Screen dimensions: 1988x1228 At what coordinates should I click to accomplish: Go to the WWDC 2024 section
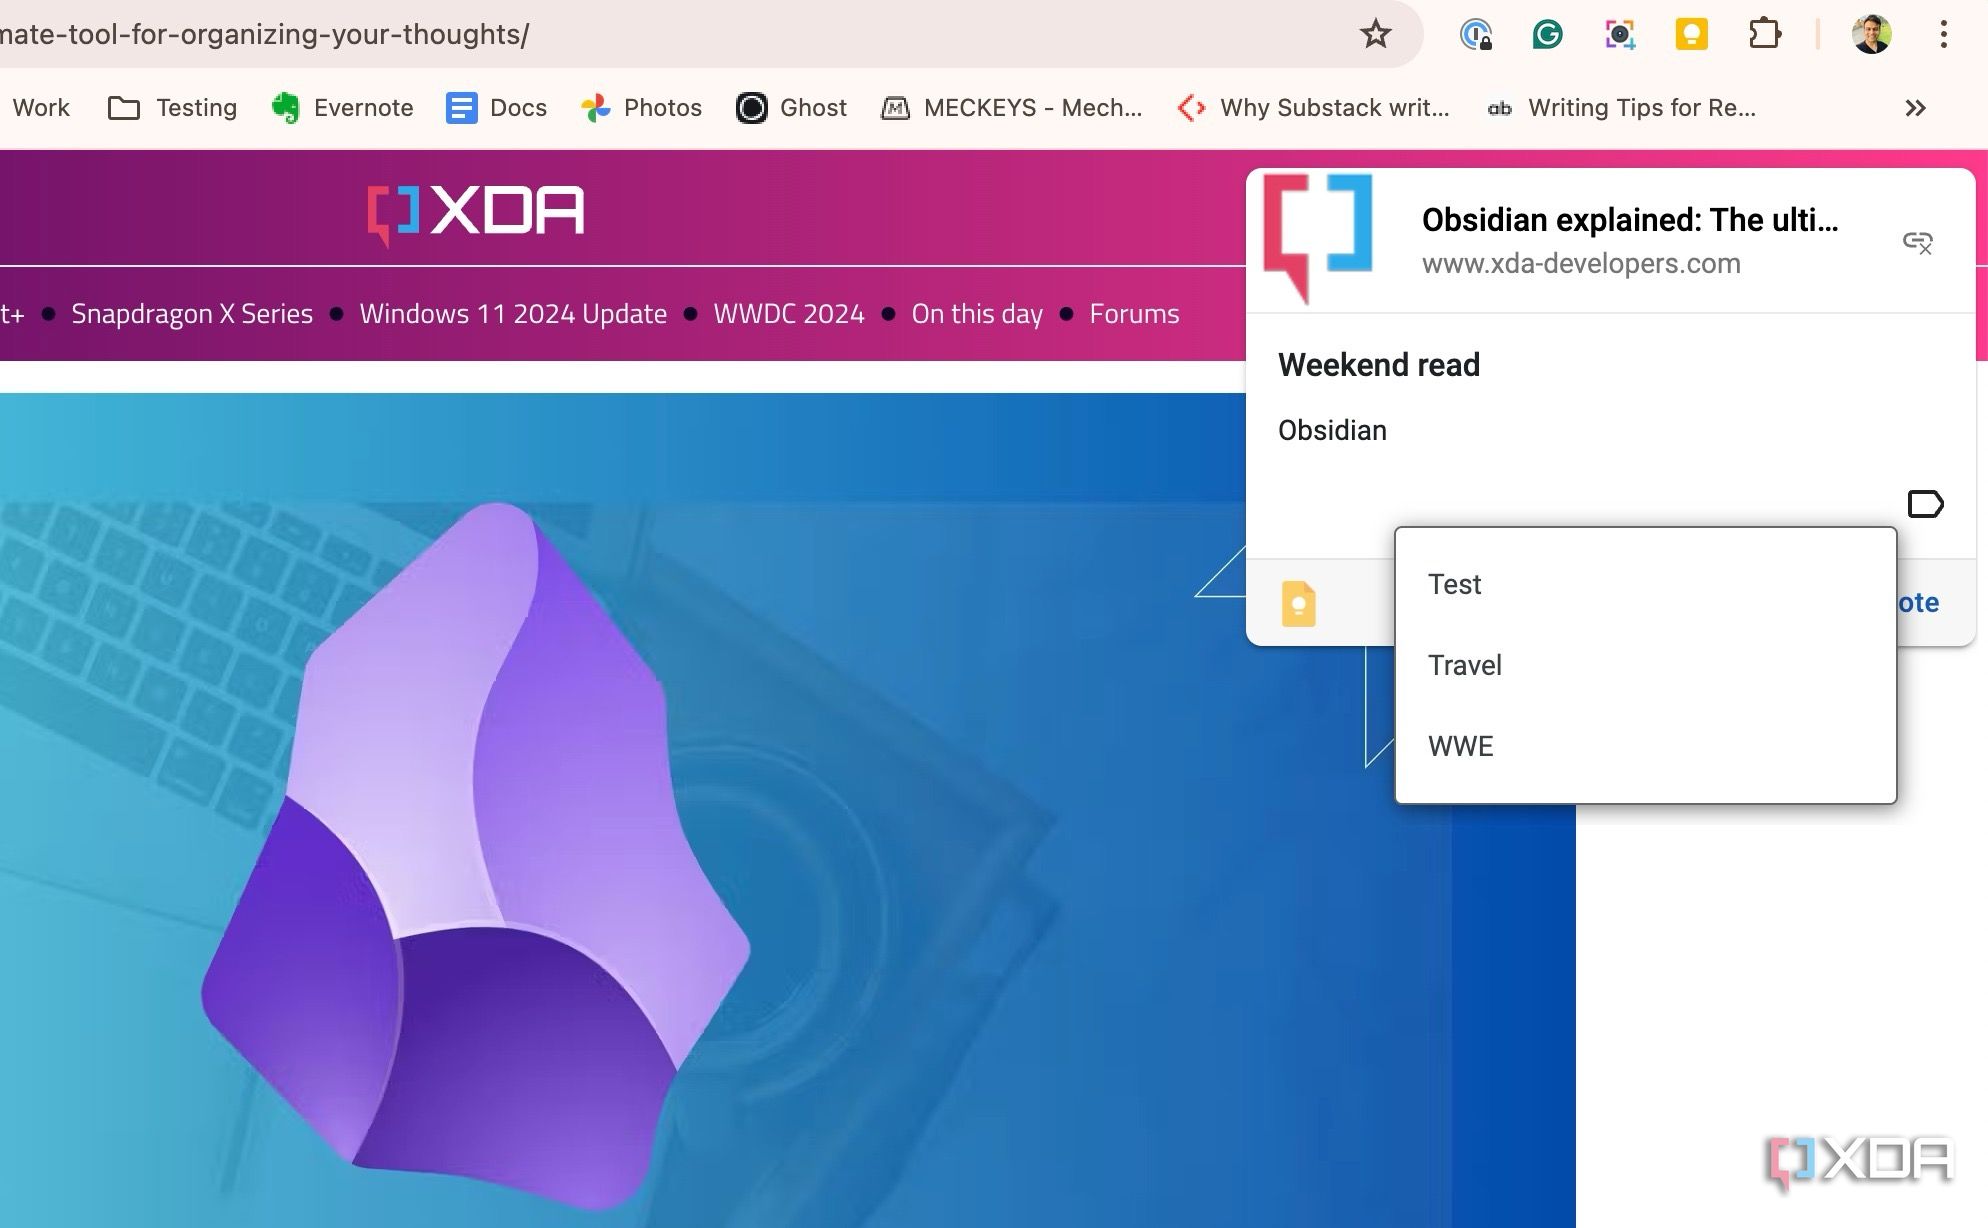point(789,314)
